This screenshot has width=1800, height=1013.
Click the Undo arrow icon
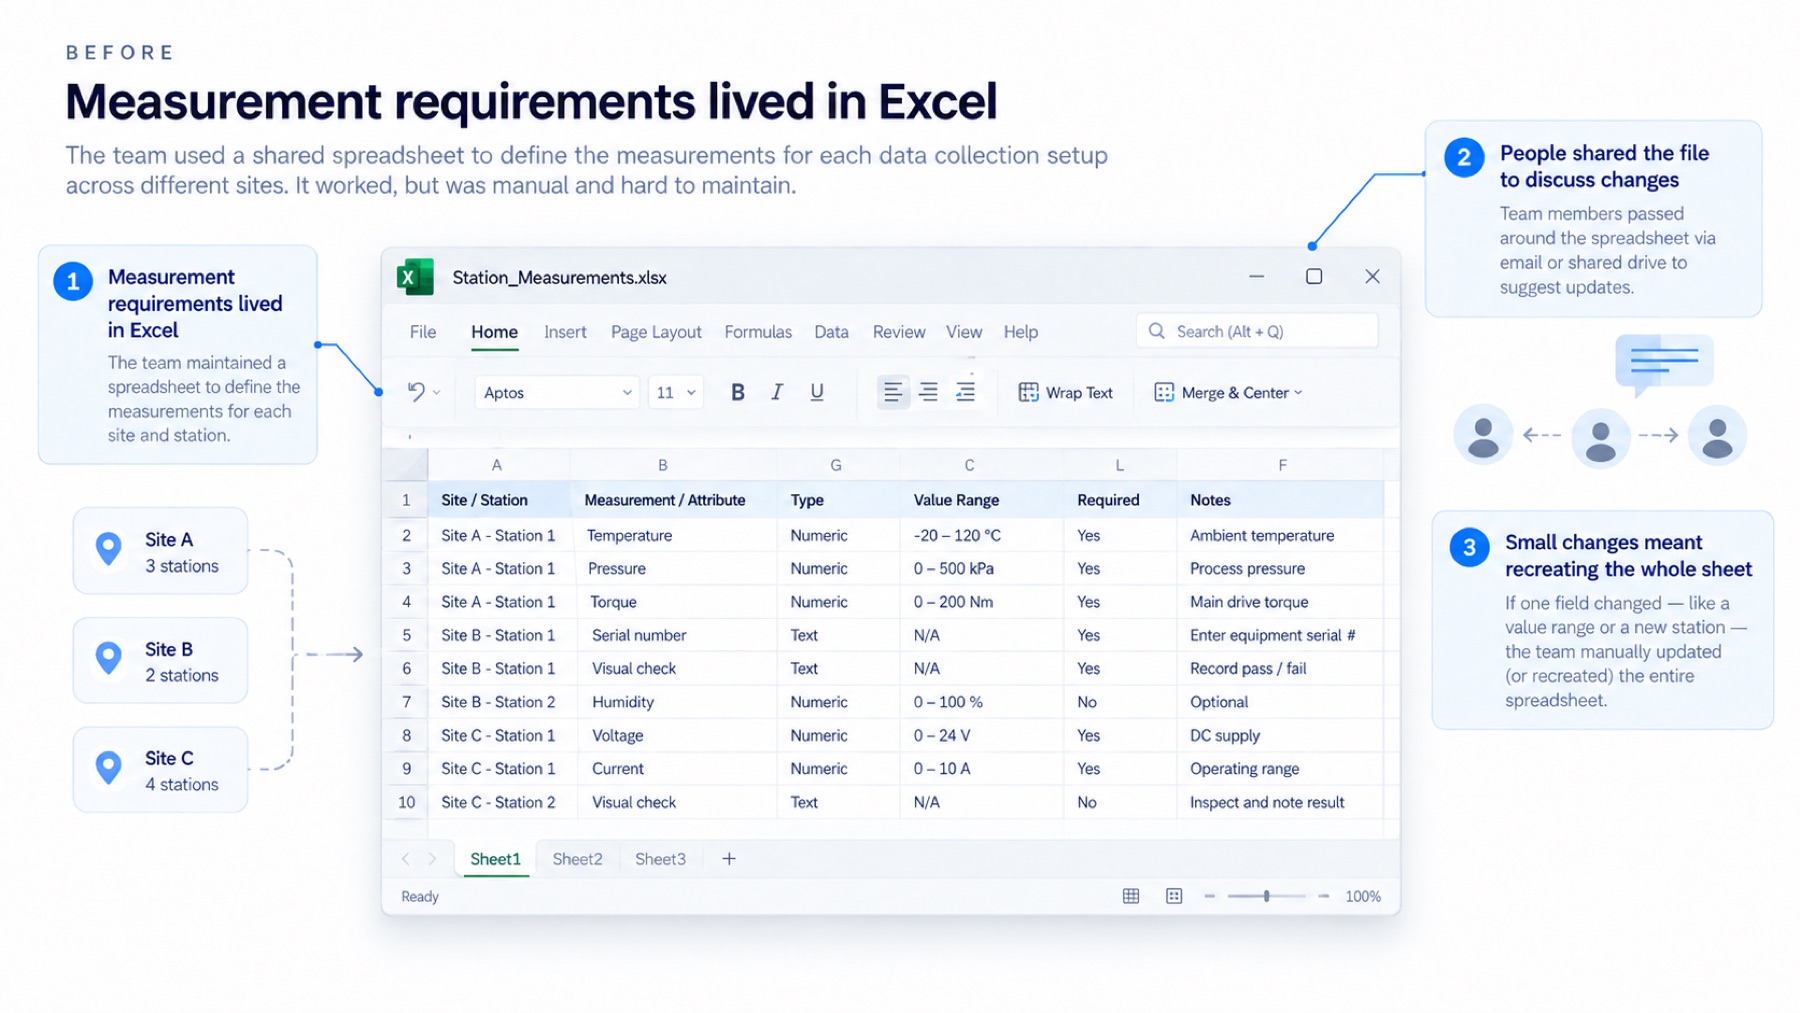click(416, 392)
